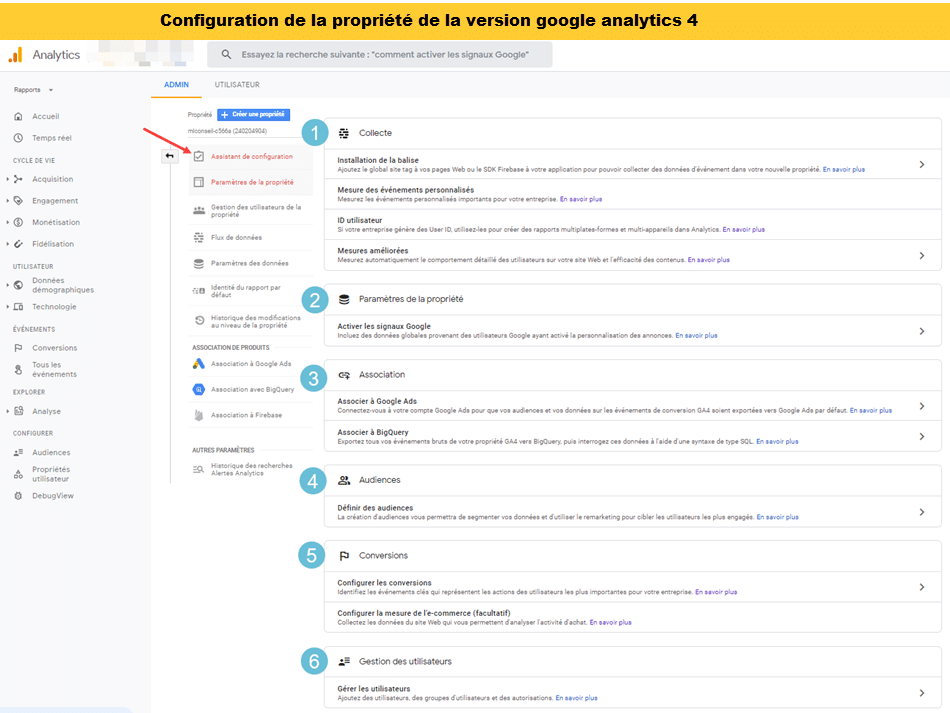Expand the Acquisition tree arrow
Screen dimensions: 950x713
tap(7, 179)
